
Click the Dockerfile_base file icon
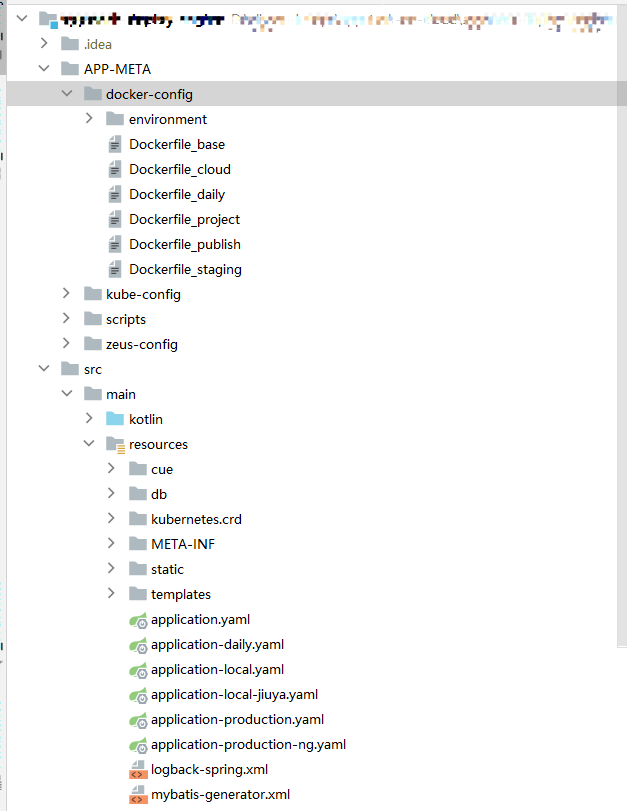[115, 144]
